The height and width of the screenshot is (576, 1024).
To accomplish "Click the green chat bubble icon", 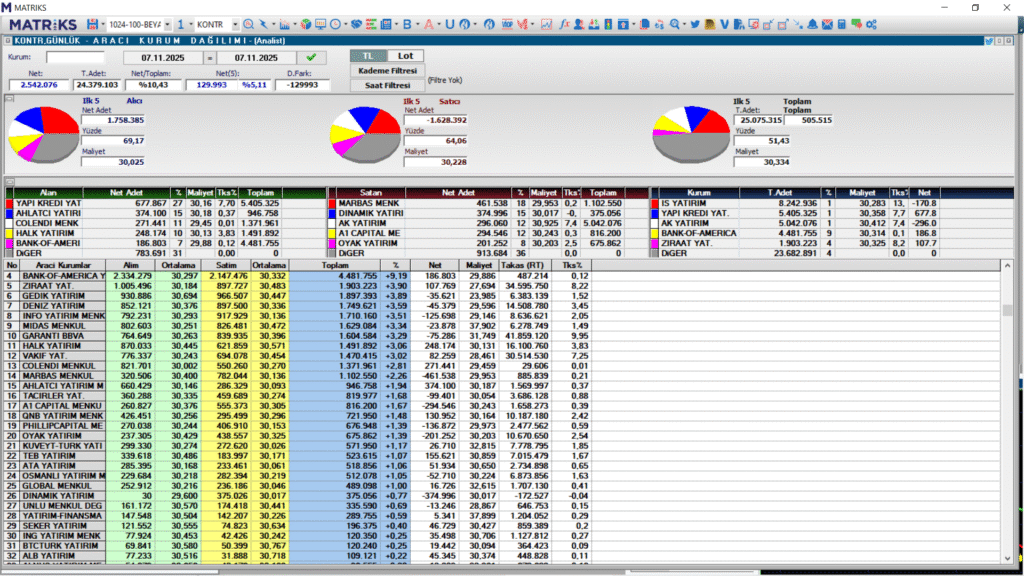I will point(856,24).
